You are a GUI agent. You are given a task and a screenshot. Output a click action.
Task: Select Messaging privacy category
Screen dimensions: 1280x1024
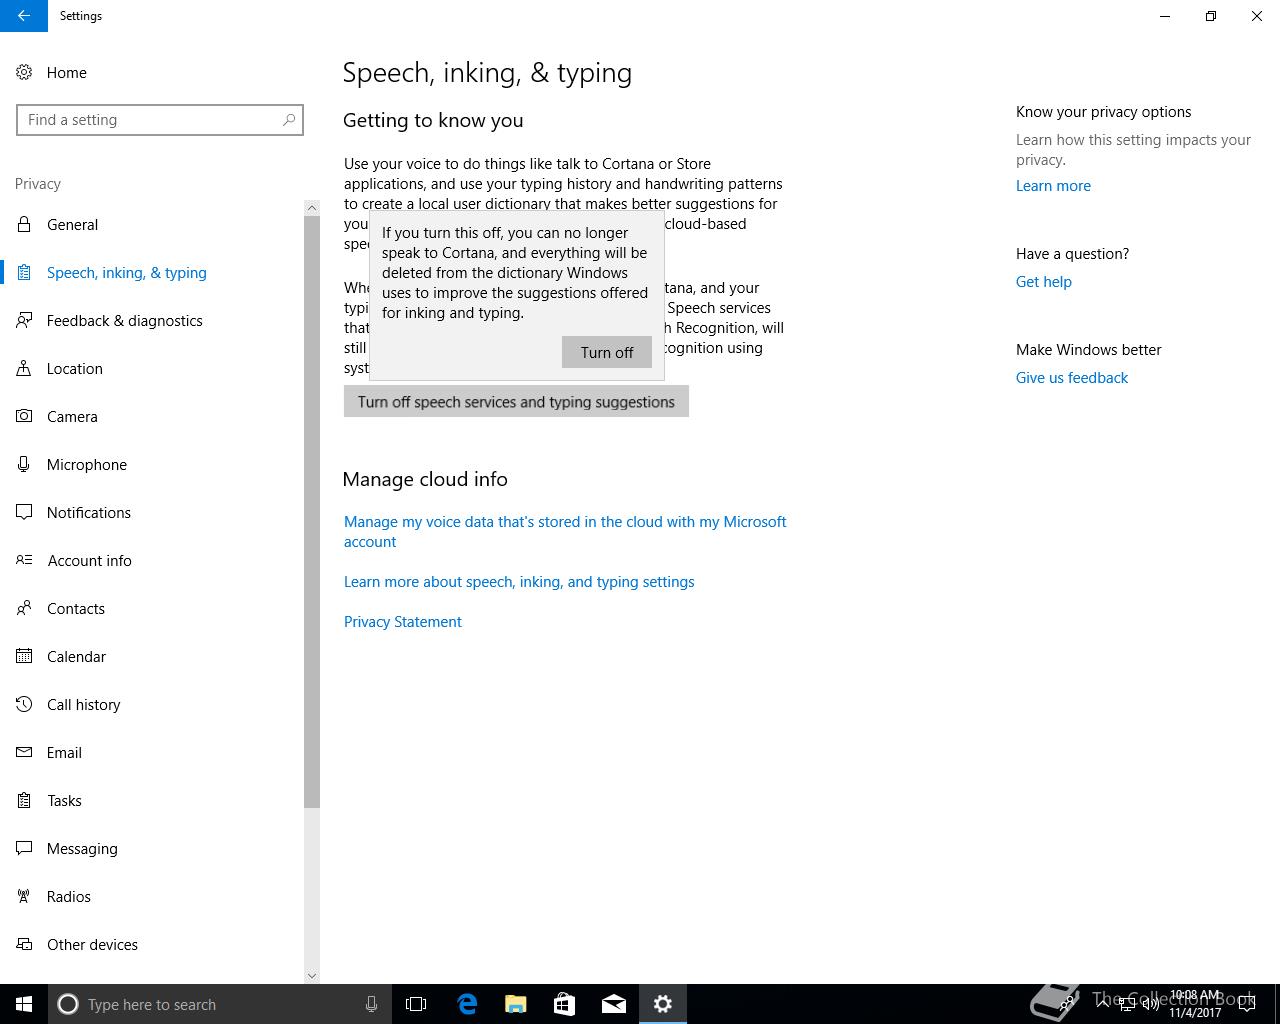click(152, 848)
